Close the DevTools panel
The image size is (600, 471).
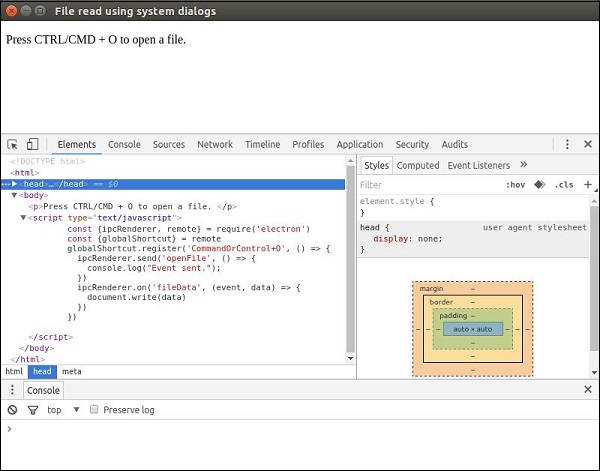[x=588, y=145]
